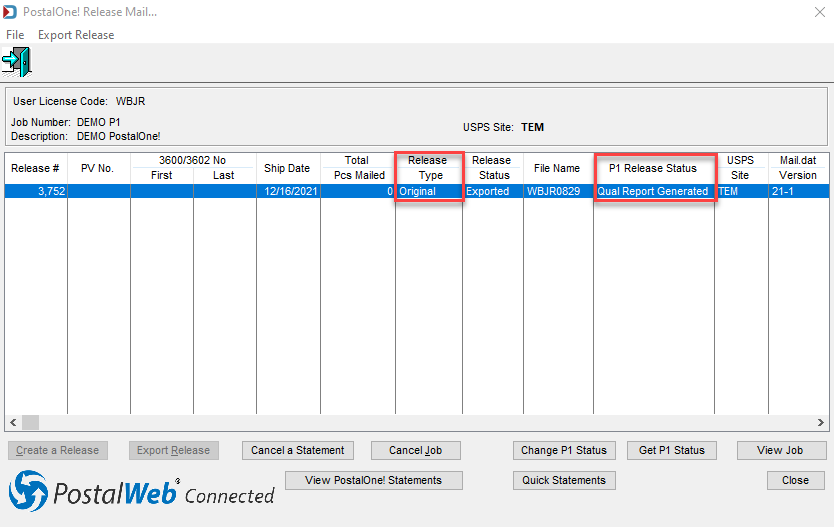Click the PostalWeb Connected logo
This screenshot has width=834, height=527.
pos(141,491)
